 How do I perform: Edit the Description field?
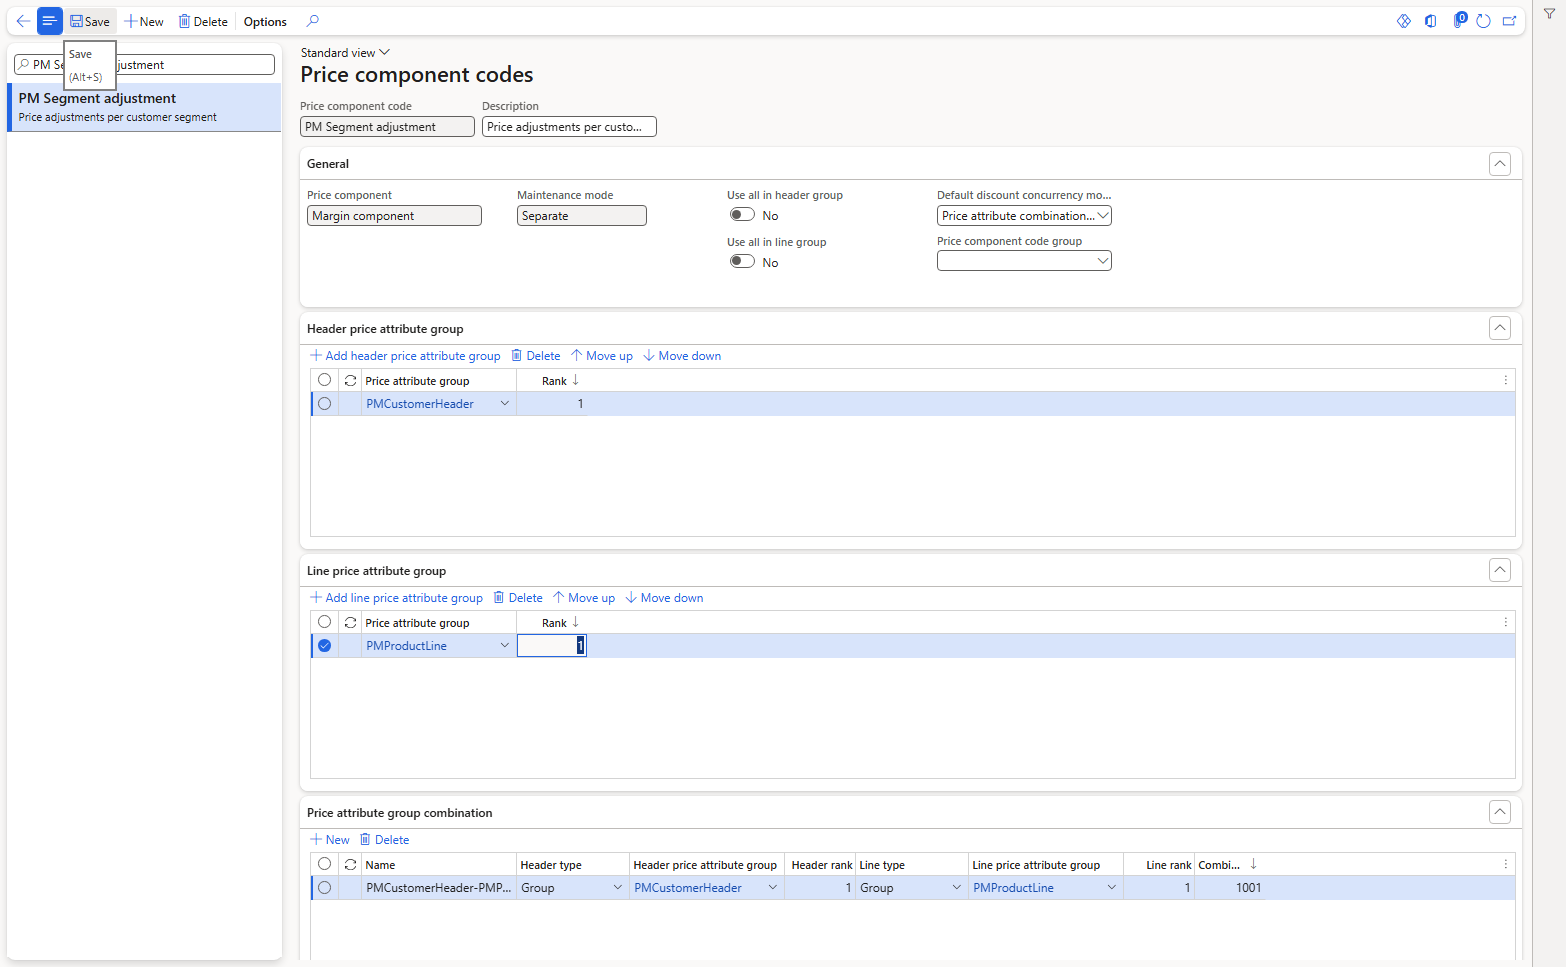point(569,127)
